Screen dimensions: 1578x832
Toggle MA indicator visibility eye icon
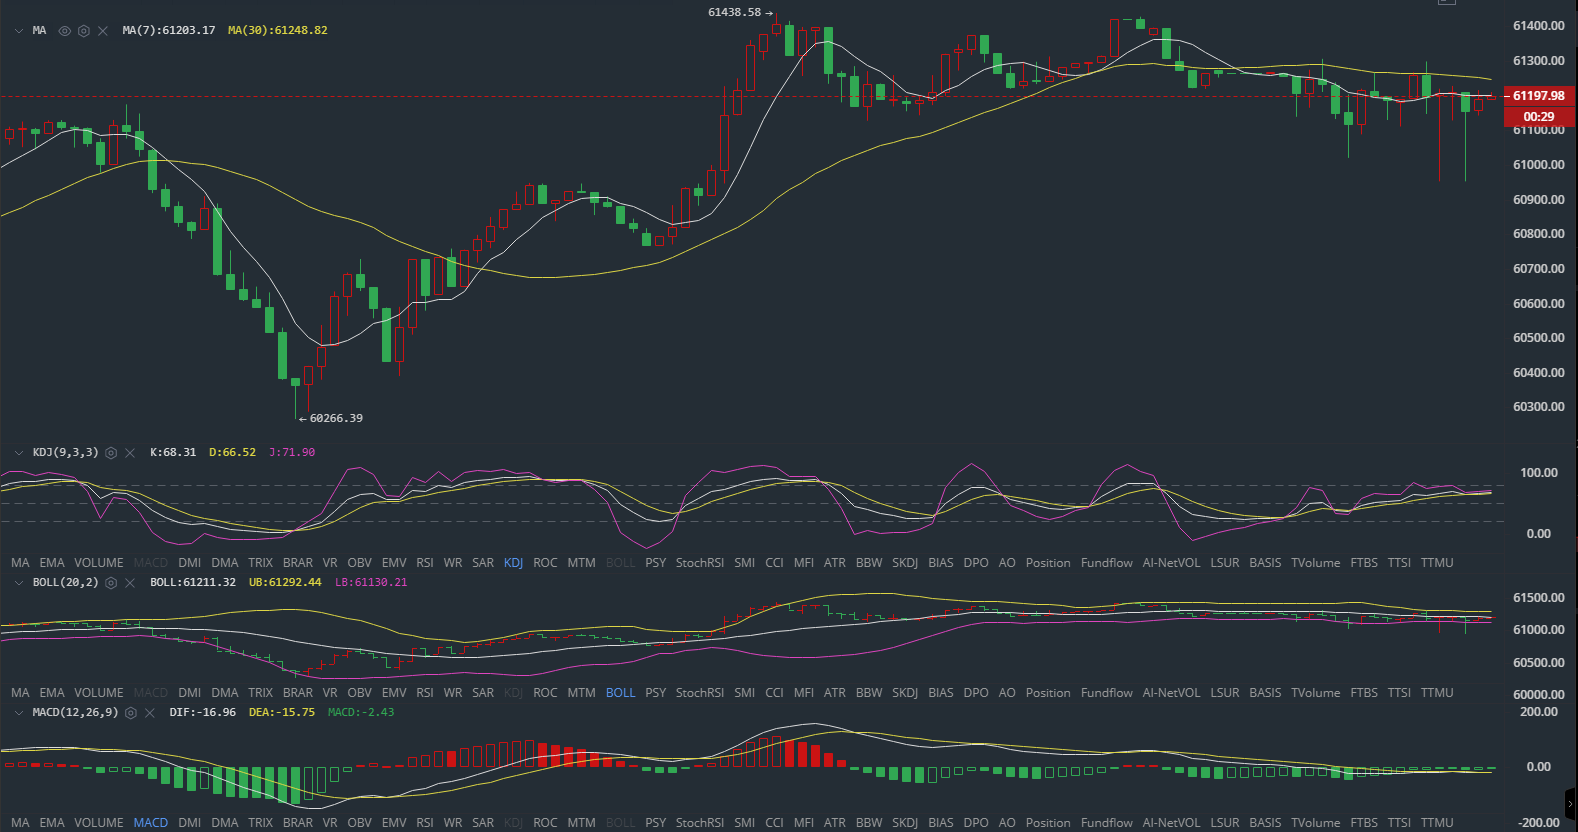click(x=65, y=31)
